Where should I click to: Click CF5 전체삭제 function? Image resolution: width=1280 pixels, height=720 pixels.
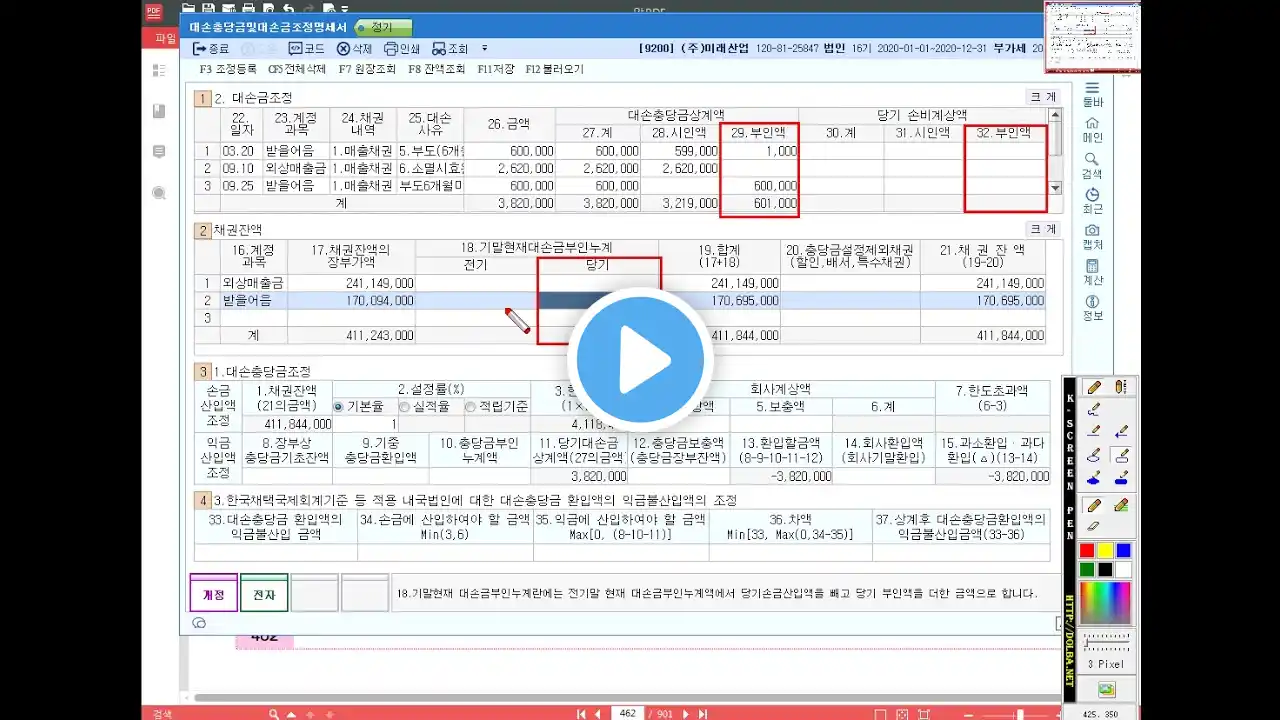[297, 69]
